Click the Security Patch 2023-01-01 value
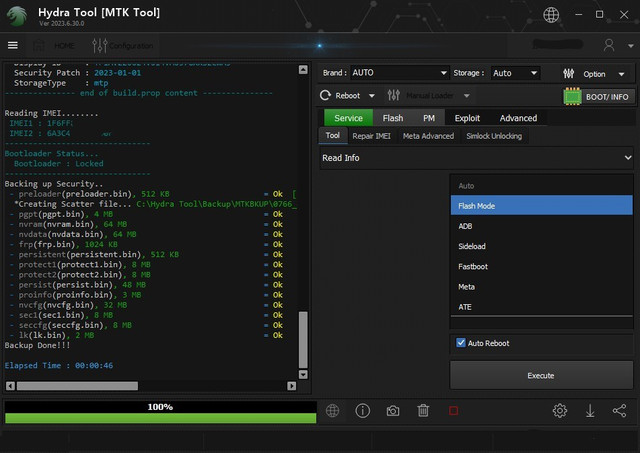640x453 pixels. click(x=118, y=73)
